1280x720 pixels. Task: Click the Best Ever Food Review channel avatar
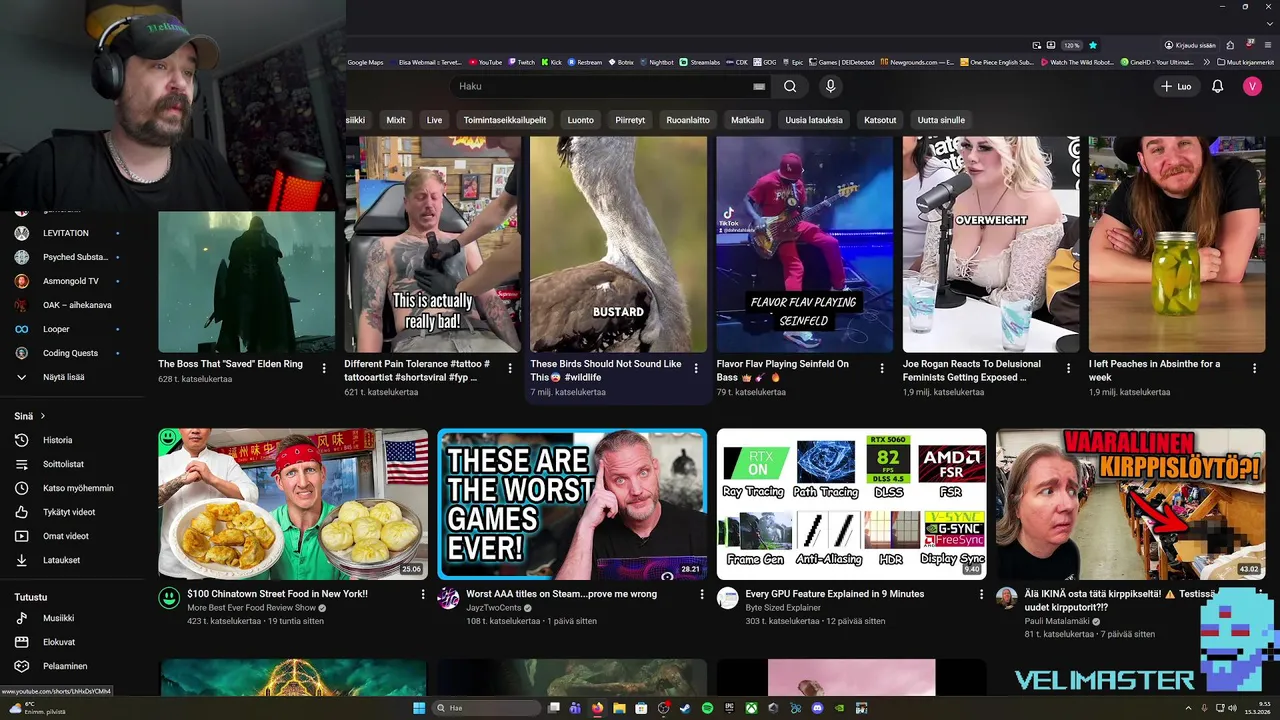pos(169,599)
